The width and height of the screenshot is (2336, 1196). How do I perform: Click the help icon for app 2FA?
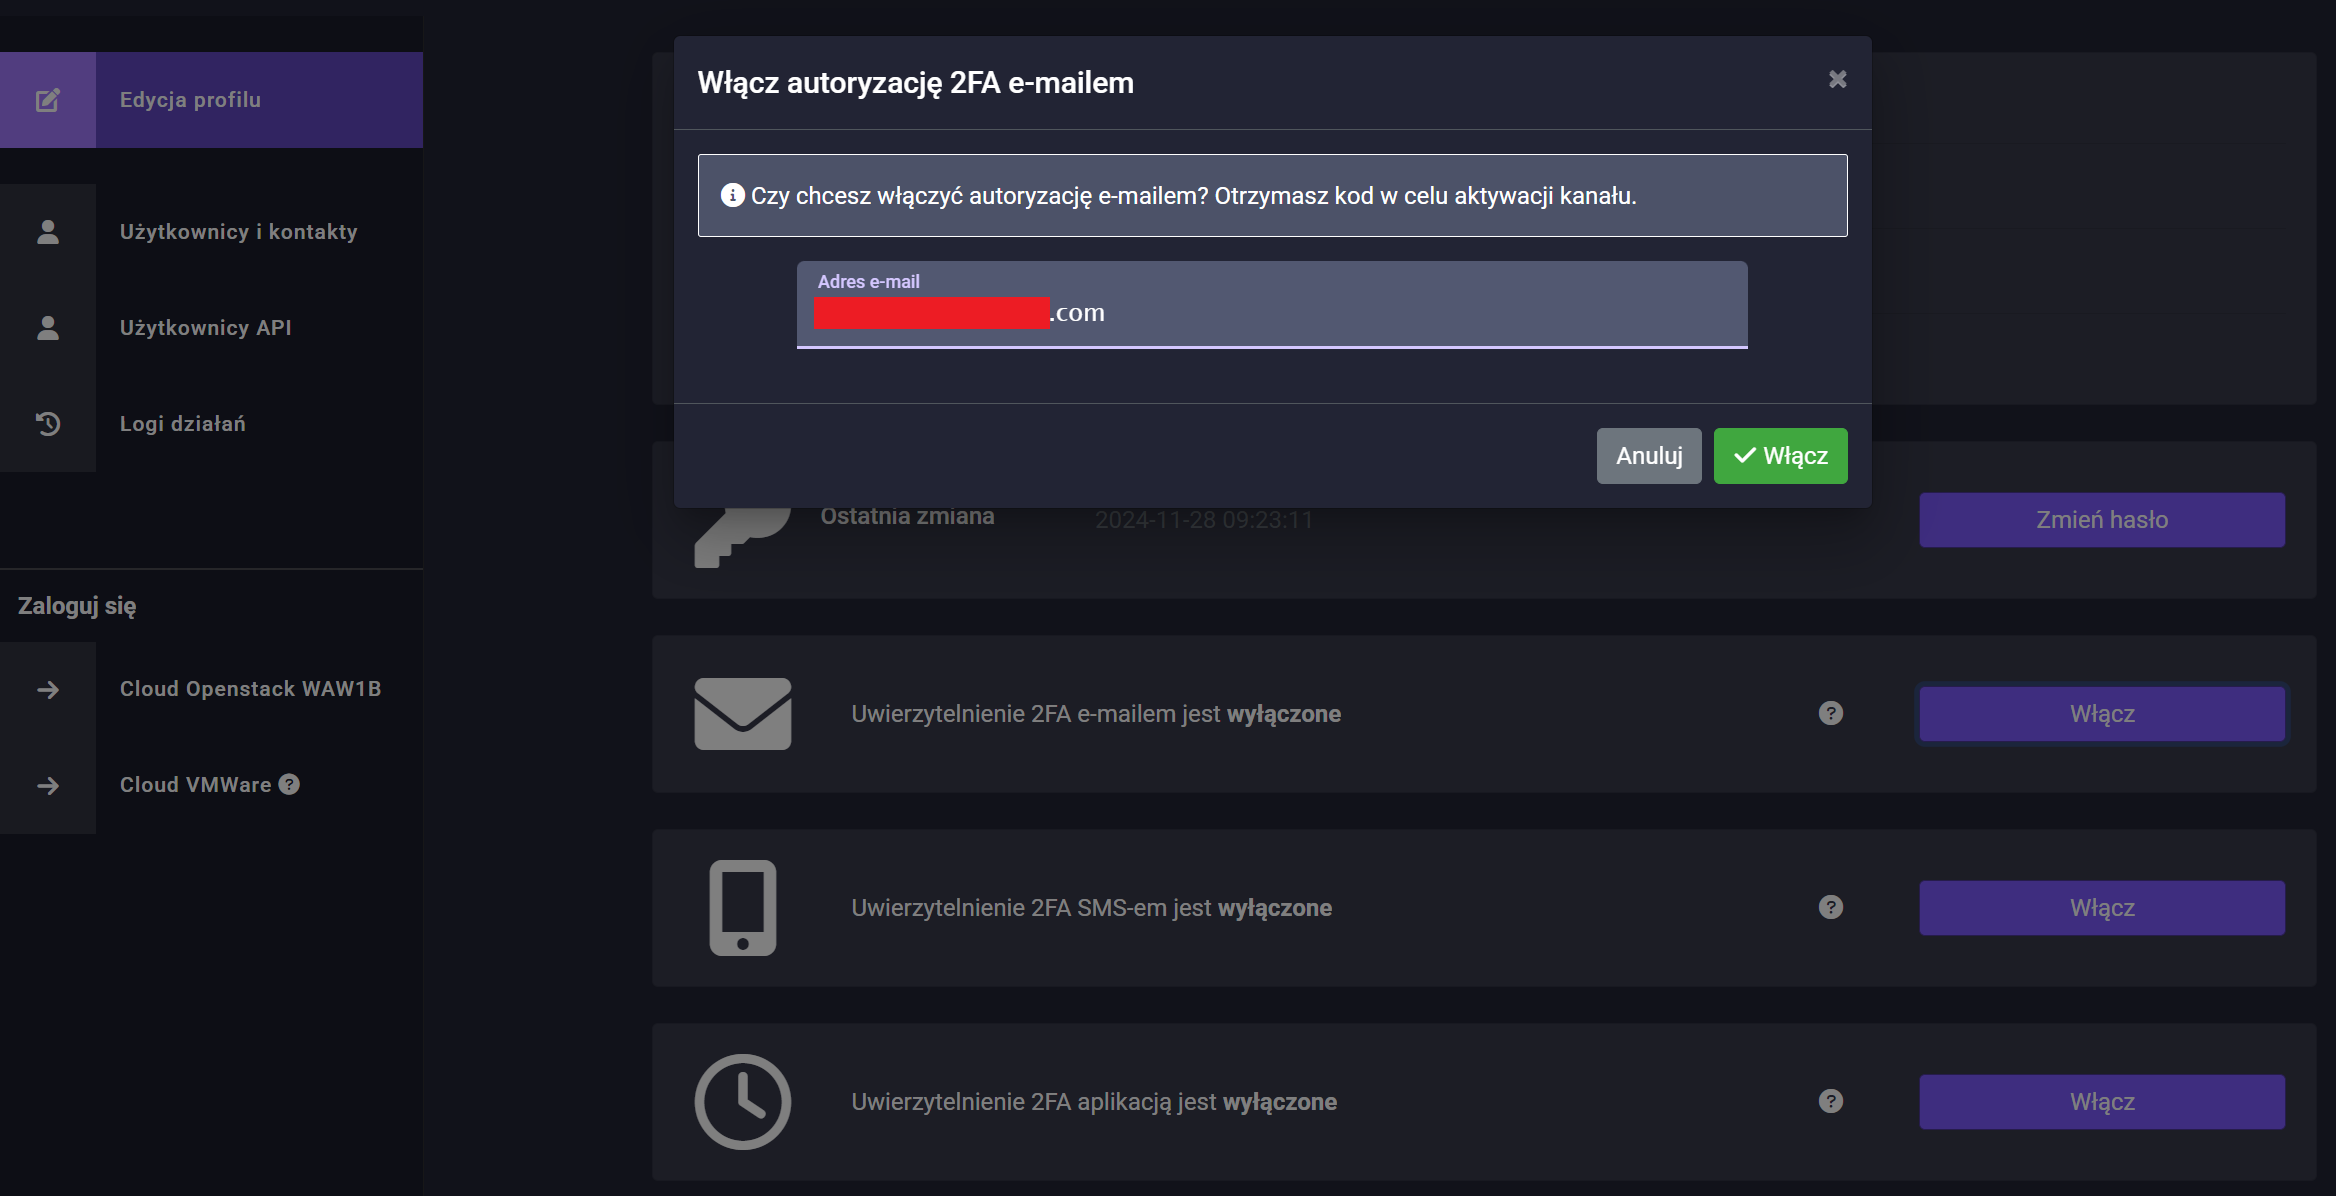point(1830,1101)
